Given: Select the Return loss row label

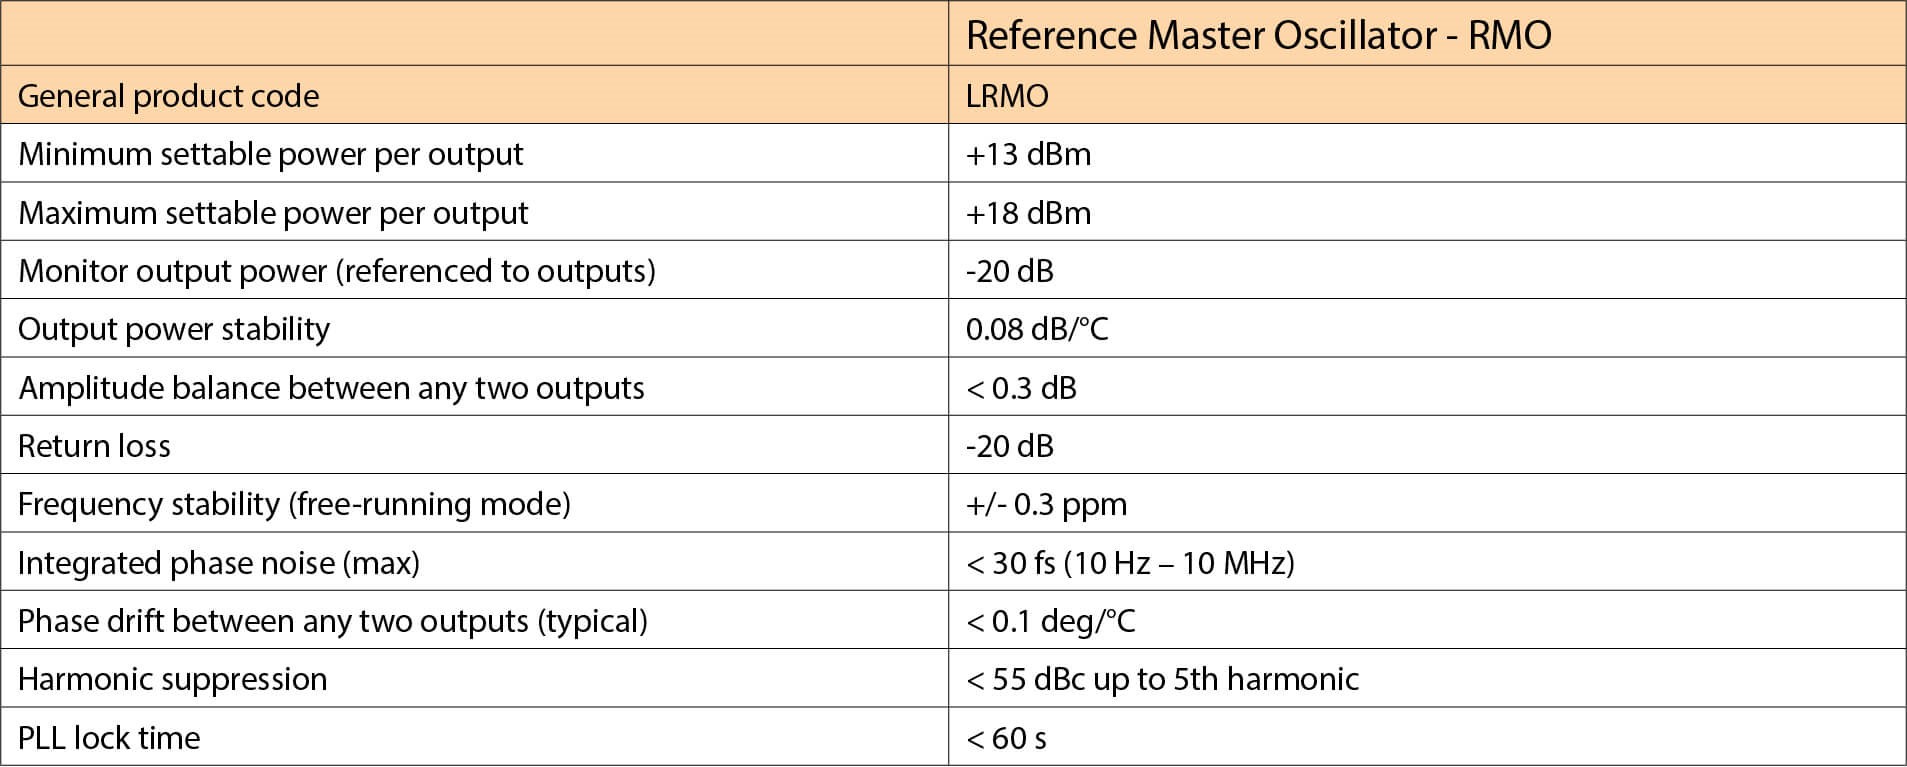Looking at the screenshot, I should point(94,446).
